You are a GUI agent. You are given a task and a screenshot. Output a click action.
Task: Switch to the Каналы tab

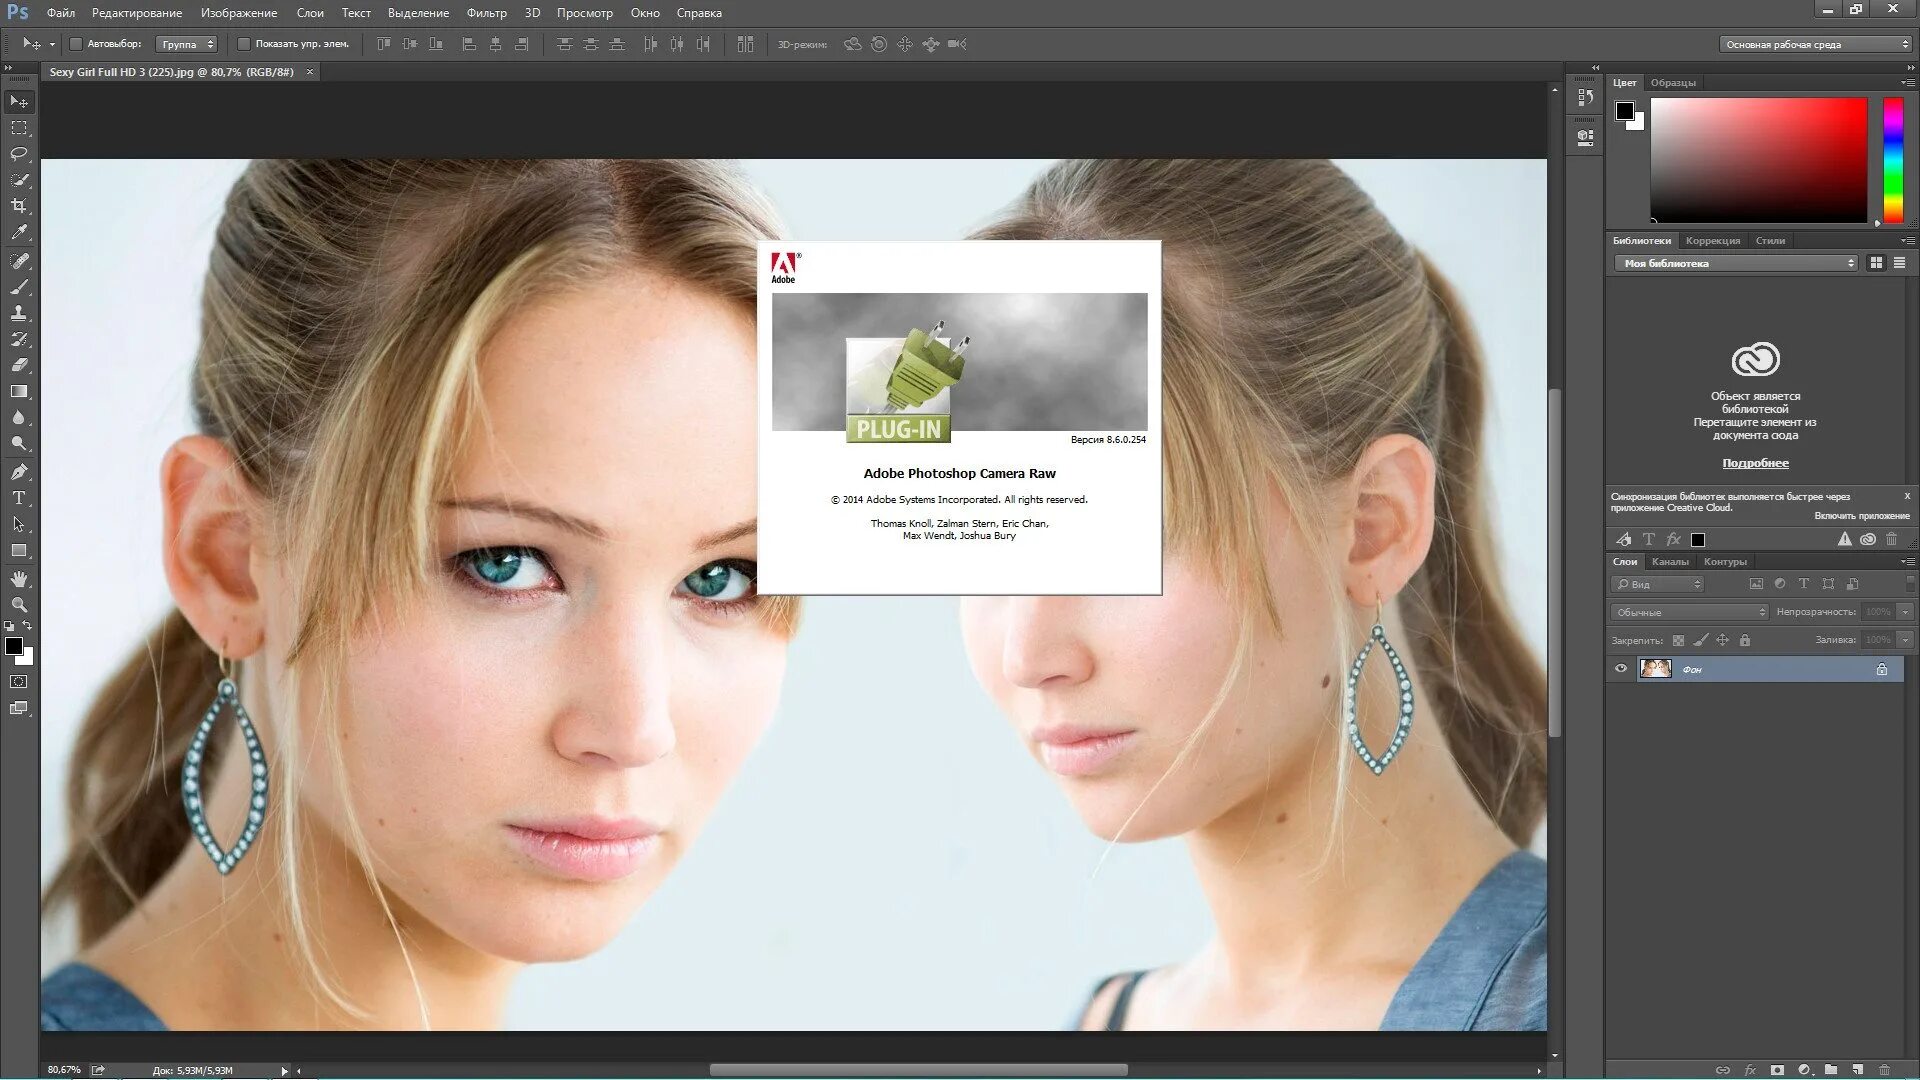click(x=1670, y=562)
